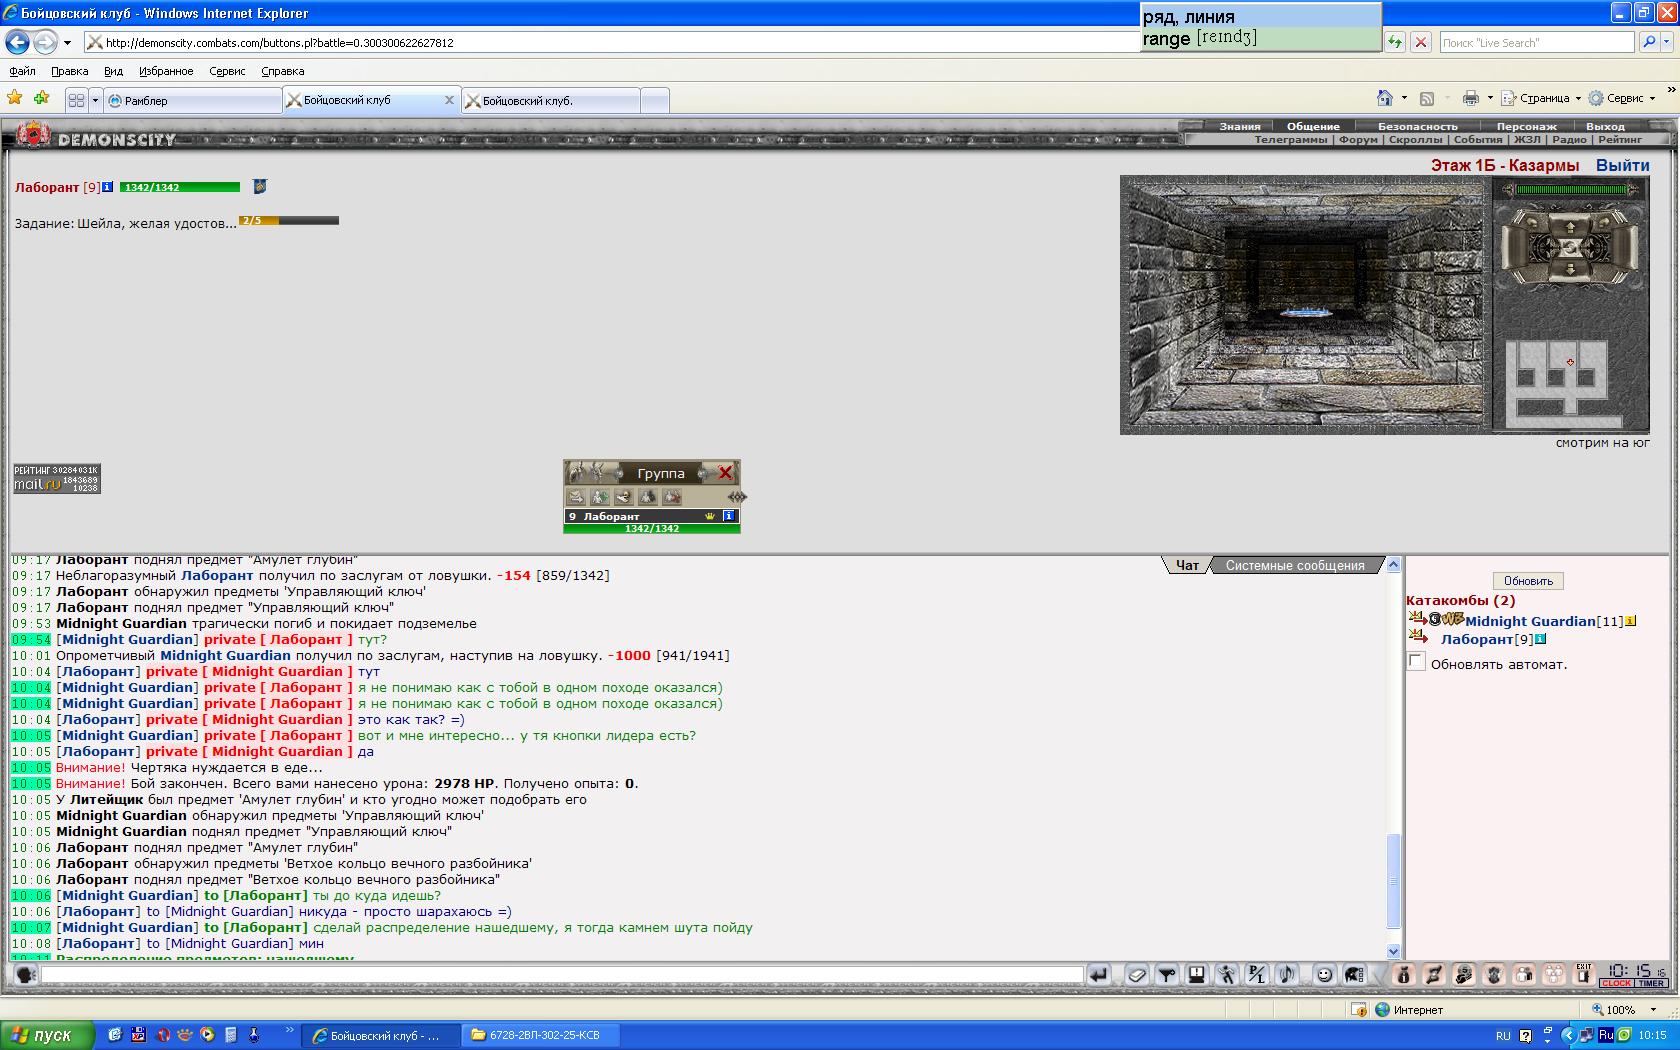
Task: Open the recent pages dropdown next to Forward
Action: [67, 42]
